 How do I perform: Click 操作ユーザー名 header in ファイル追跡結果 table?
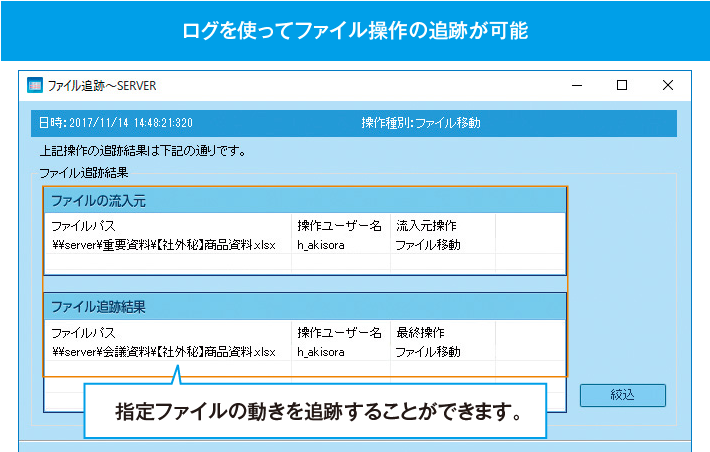point(340,333)
